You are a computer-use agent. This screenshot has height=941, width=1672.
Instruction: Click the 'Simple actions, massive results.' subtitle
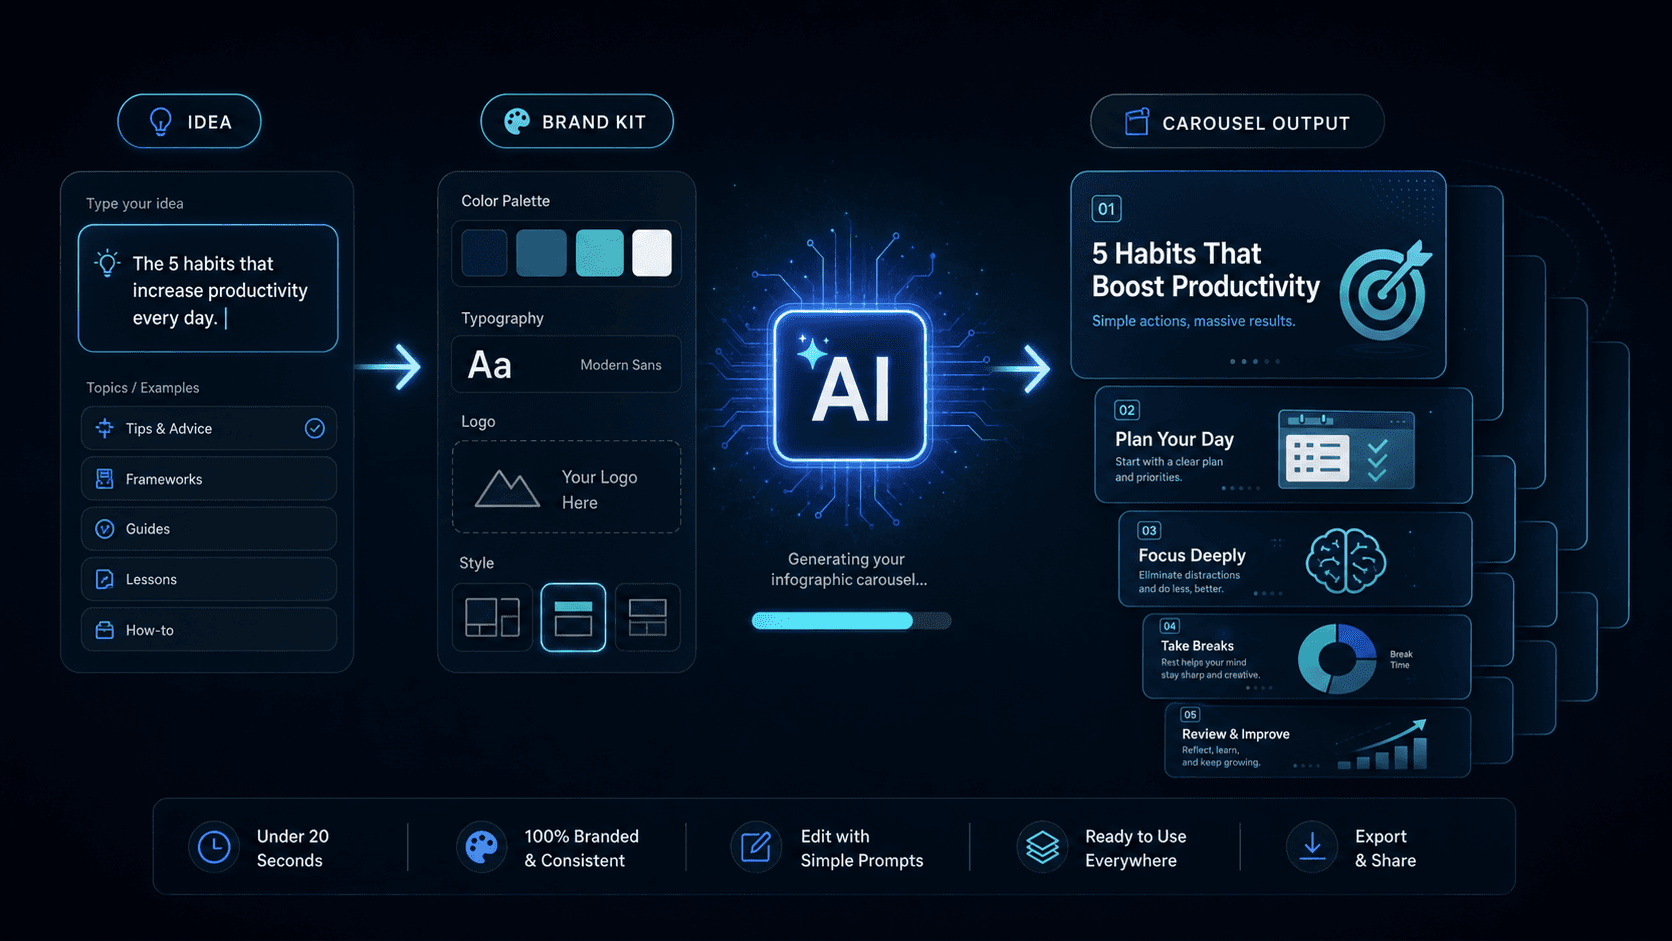[x=1193, y=321]
